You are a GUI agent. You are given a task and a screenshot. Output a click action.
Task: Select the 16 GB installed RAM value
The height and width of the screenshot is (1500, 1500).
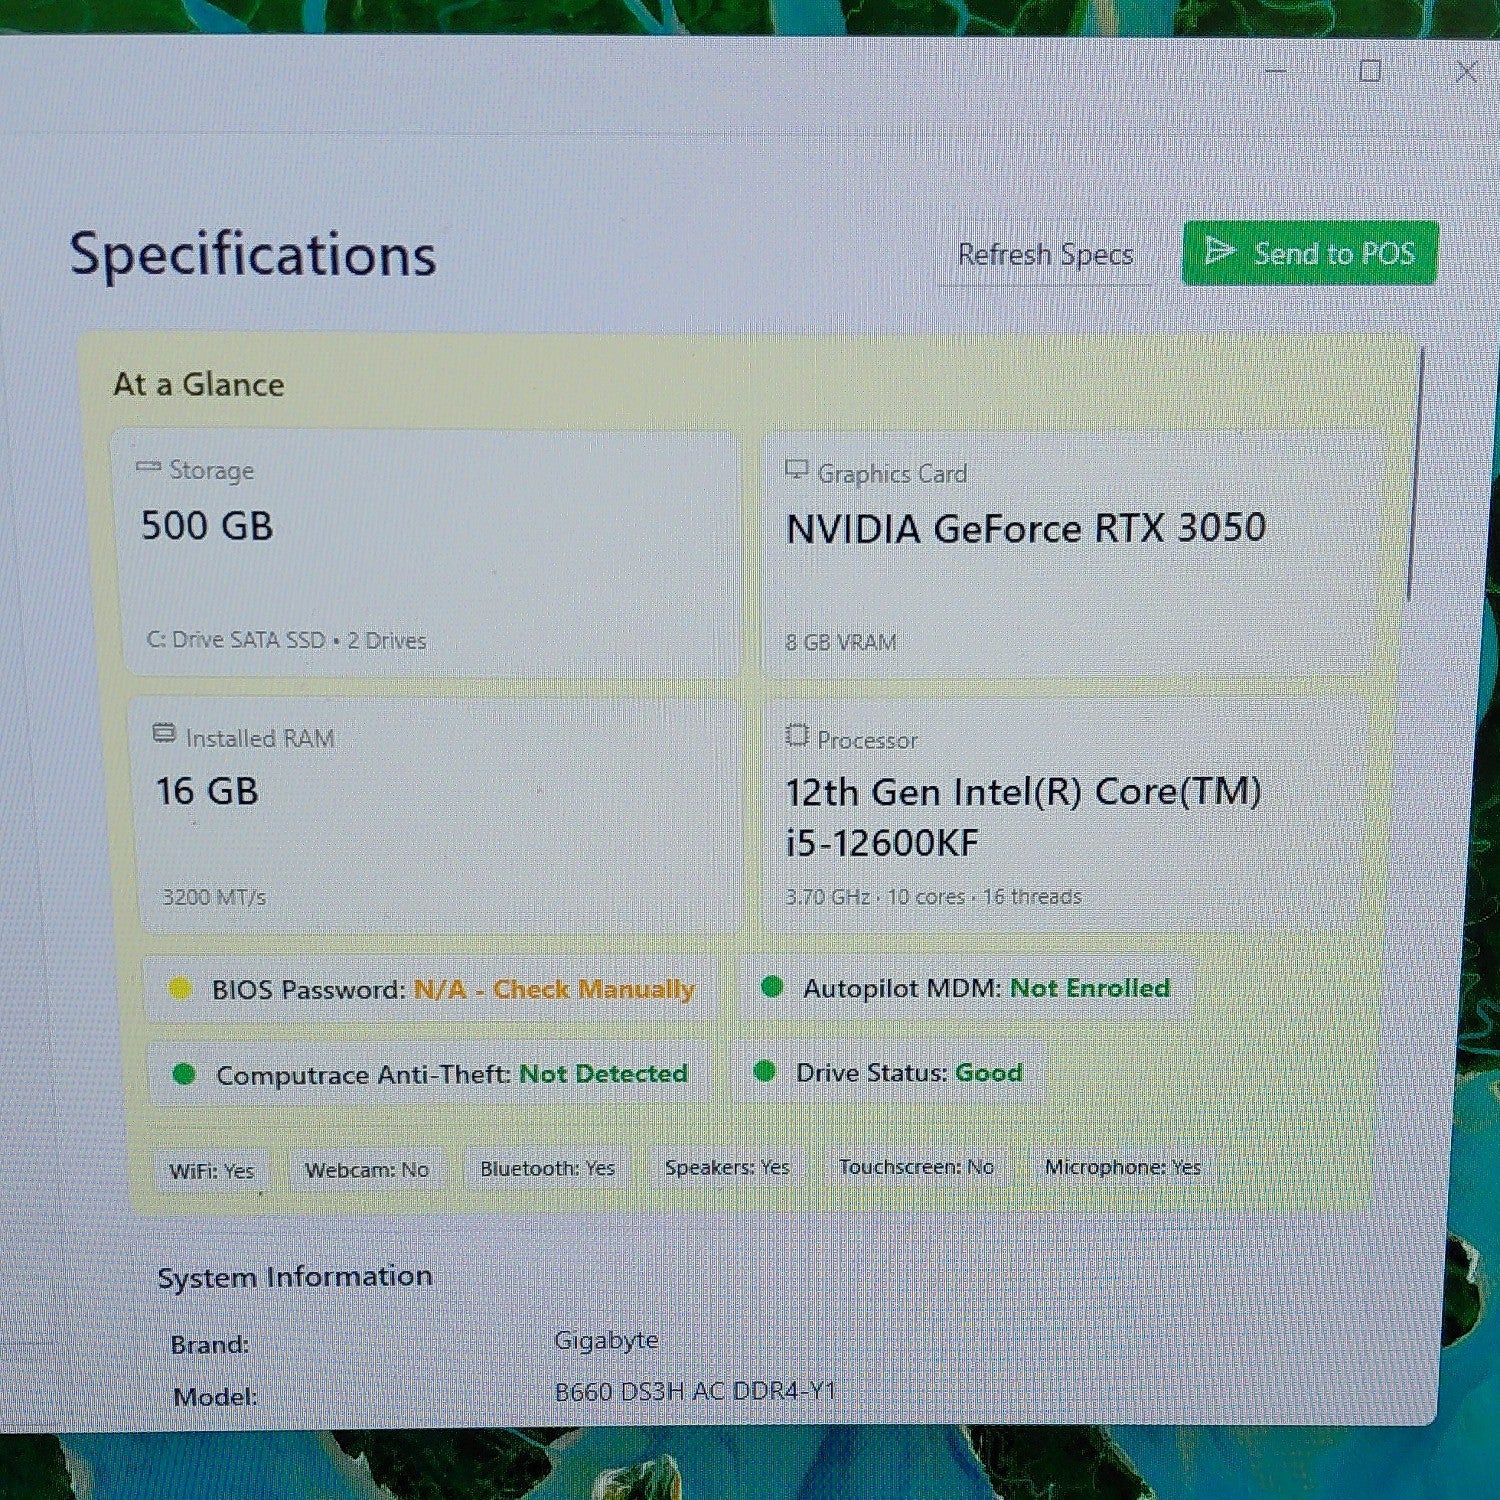pos(207,791)
